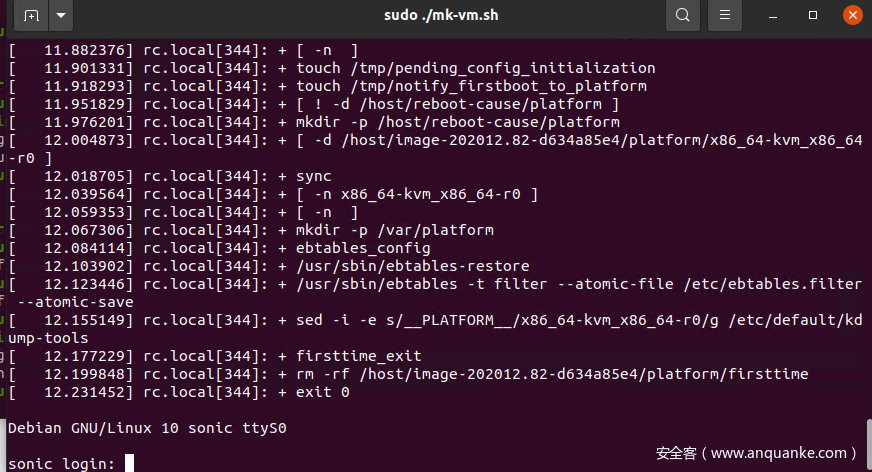Open the terminal hamburger menu

click(x=727, y=15)
